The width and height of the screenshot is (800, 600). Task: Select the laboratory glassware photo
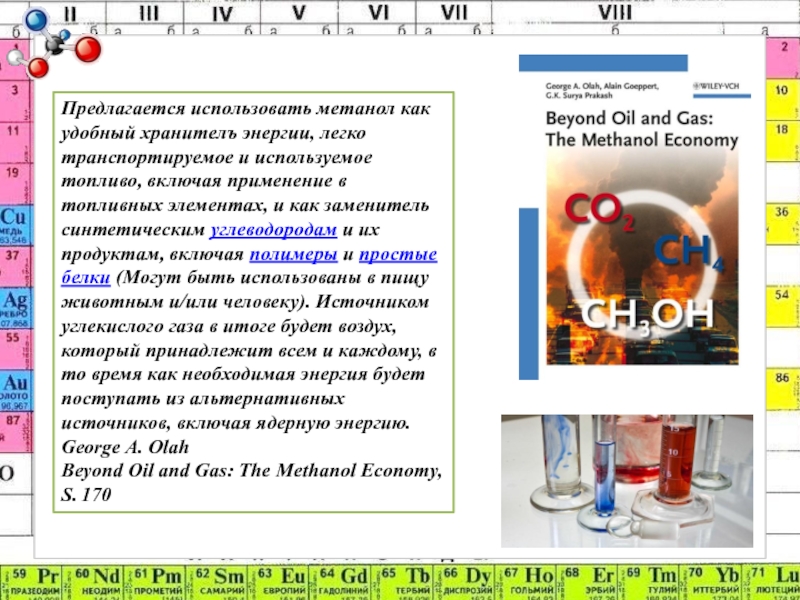point(627,481)
